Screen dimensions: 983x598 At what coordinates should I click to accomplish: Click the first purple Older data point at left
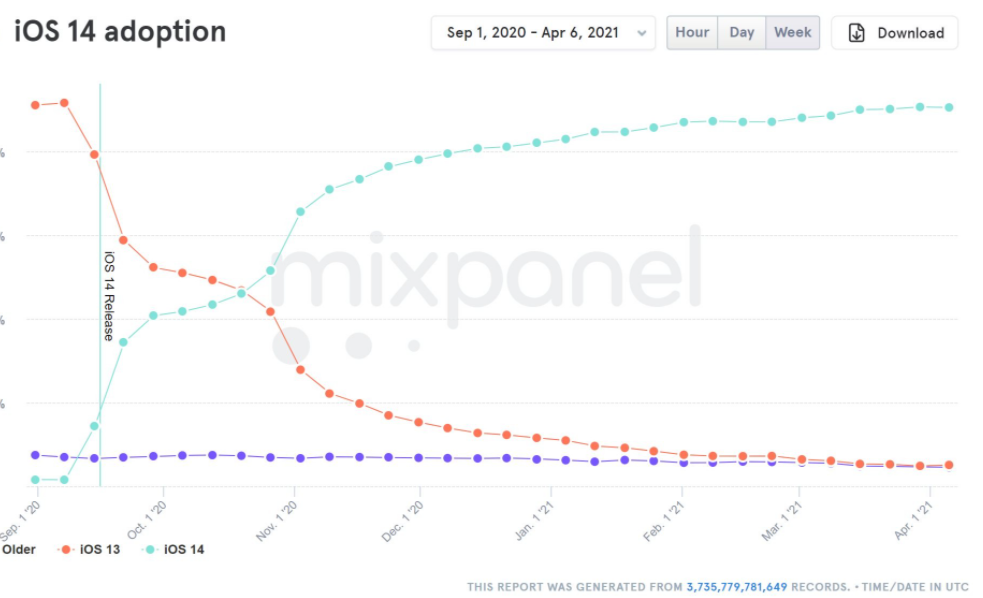tap(35, 455)
